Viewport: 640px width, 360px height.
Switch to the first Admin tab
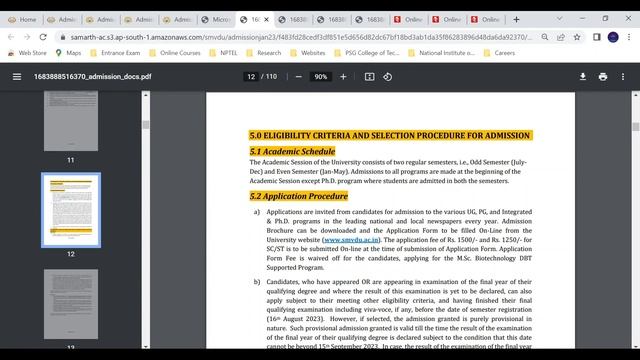pyautogui.click(x=62, y=19)
